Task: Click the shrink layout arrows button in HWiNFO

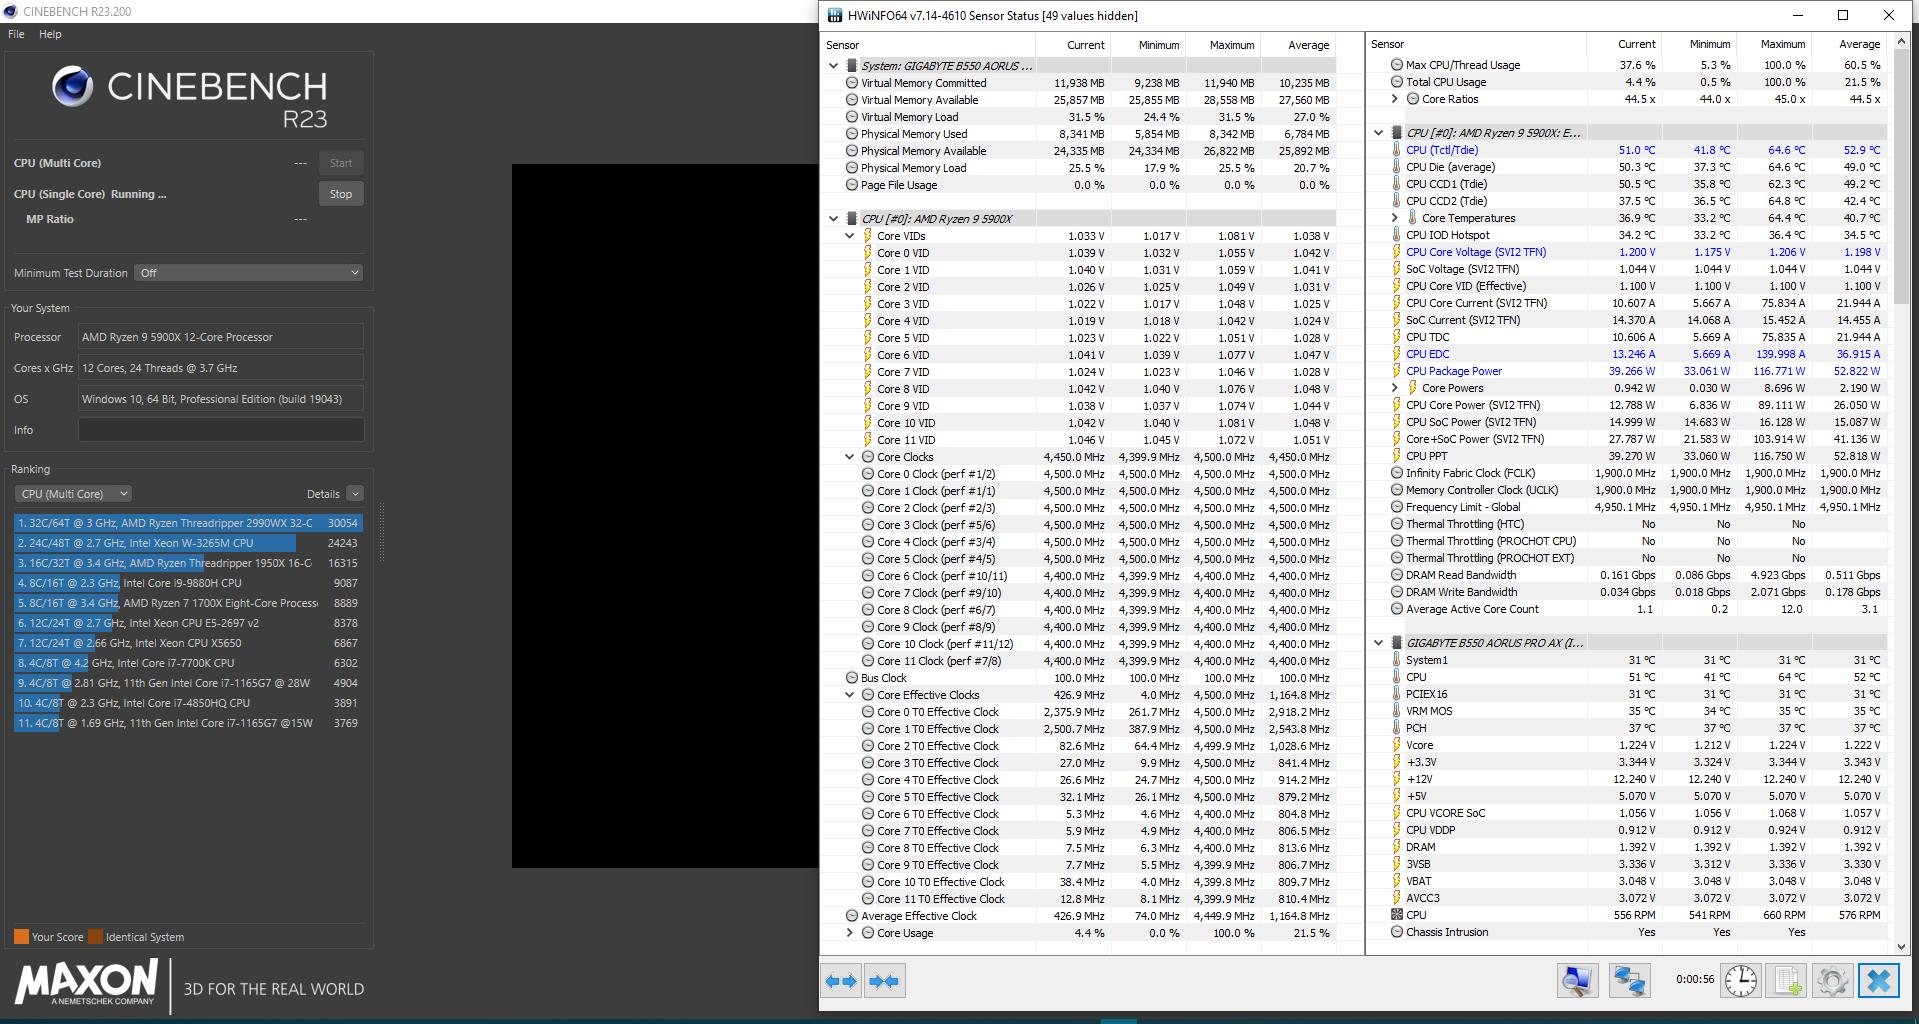Action: click(x=883, y=981)
